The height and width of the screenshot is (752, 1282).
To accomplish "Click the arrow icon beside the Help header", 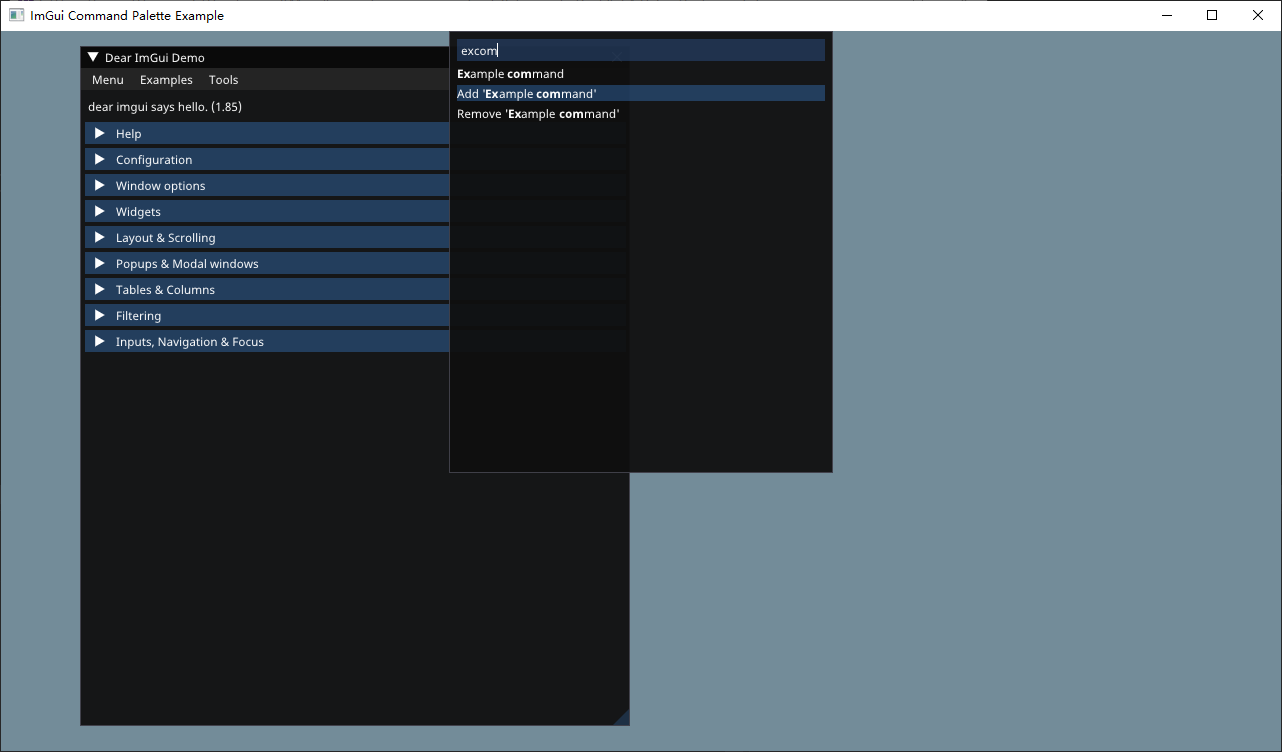I will [99, 133].
